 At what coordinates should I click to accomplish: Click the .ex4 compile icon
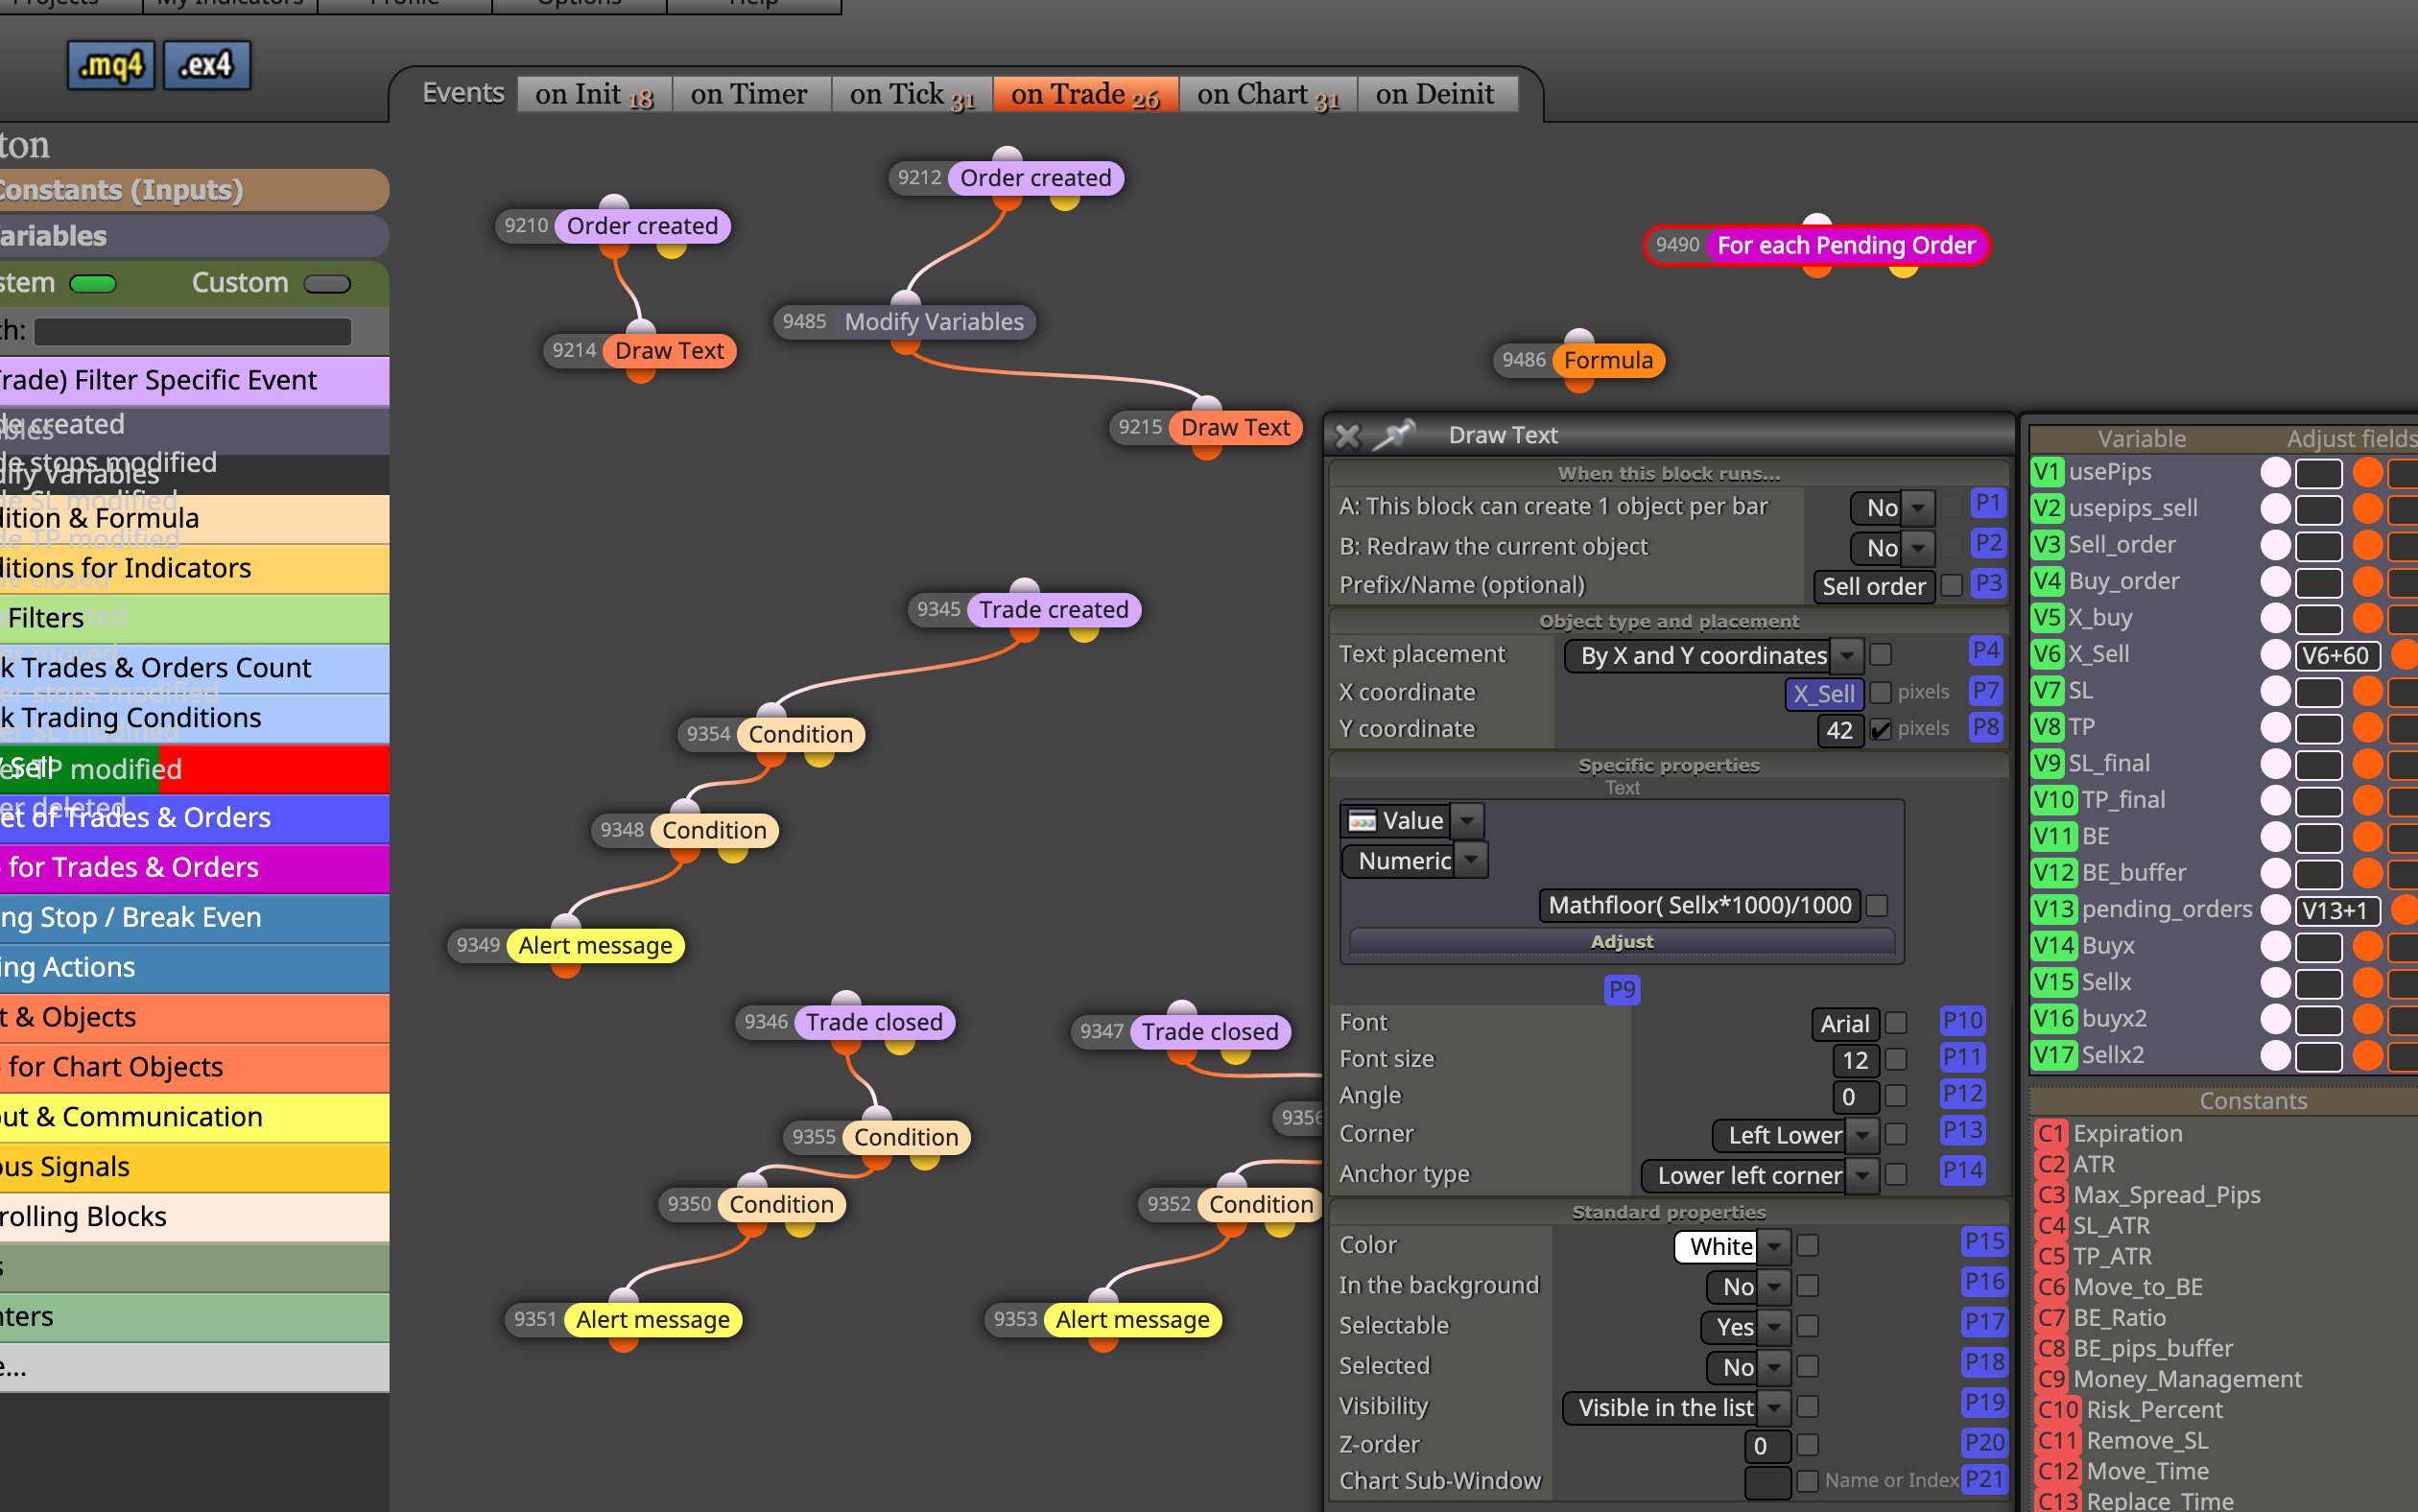(x=206, y=66)
